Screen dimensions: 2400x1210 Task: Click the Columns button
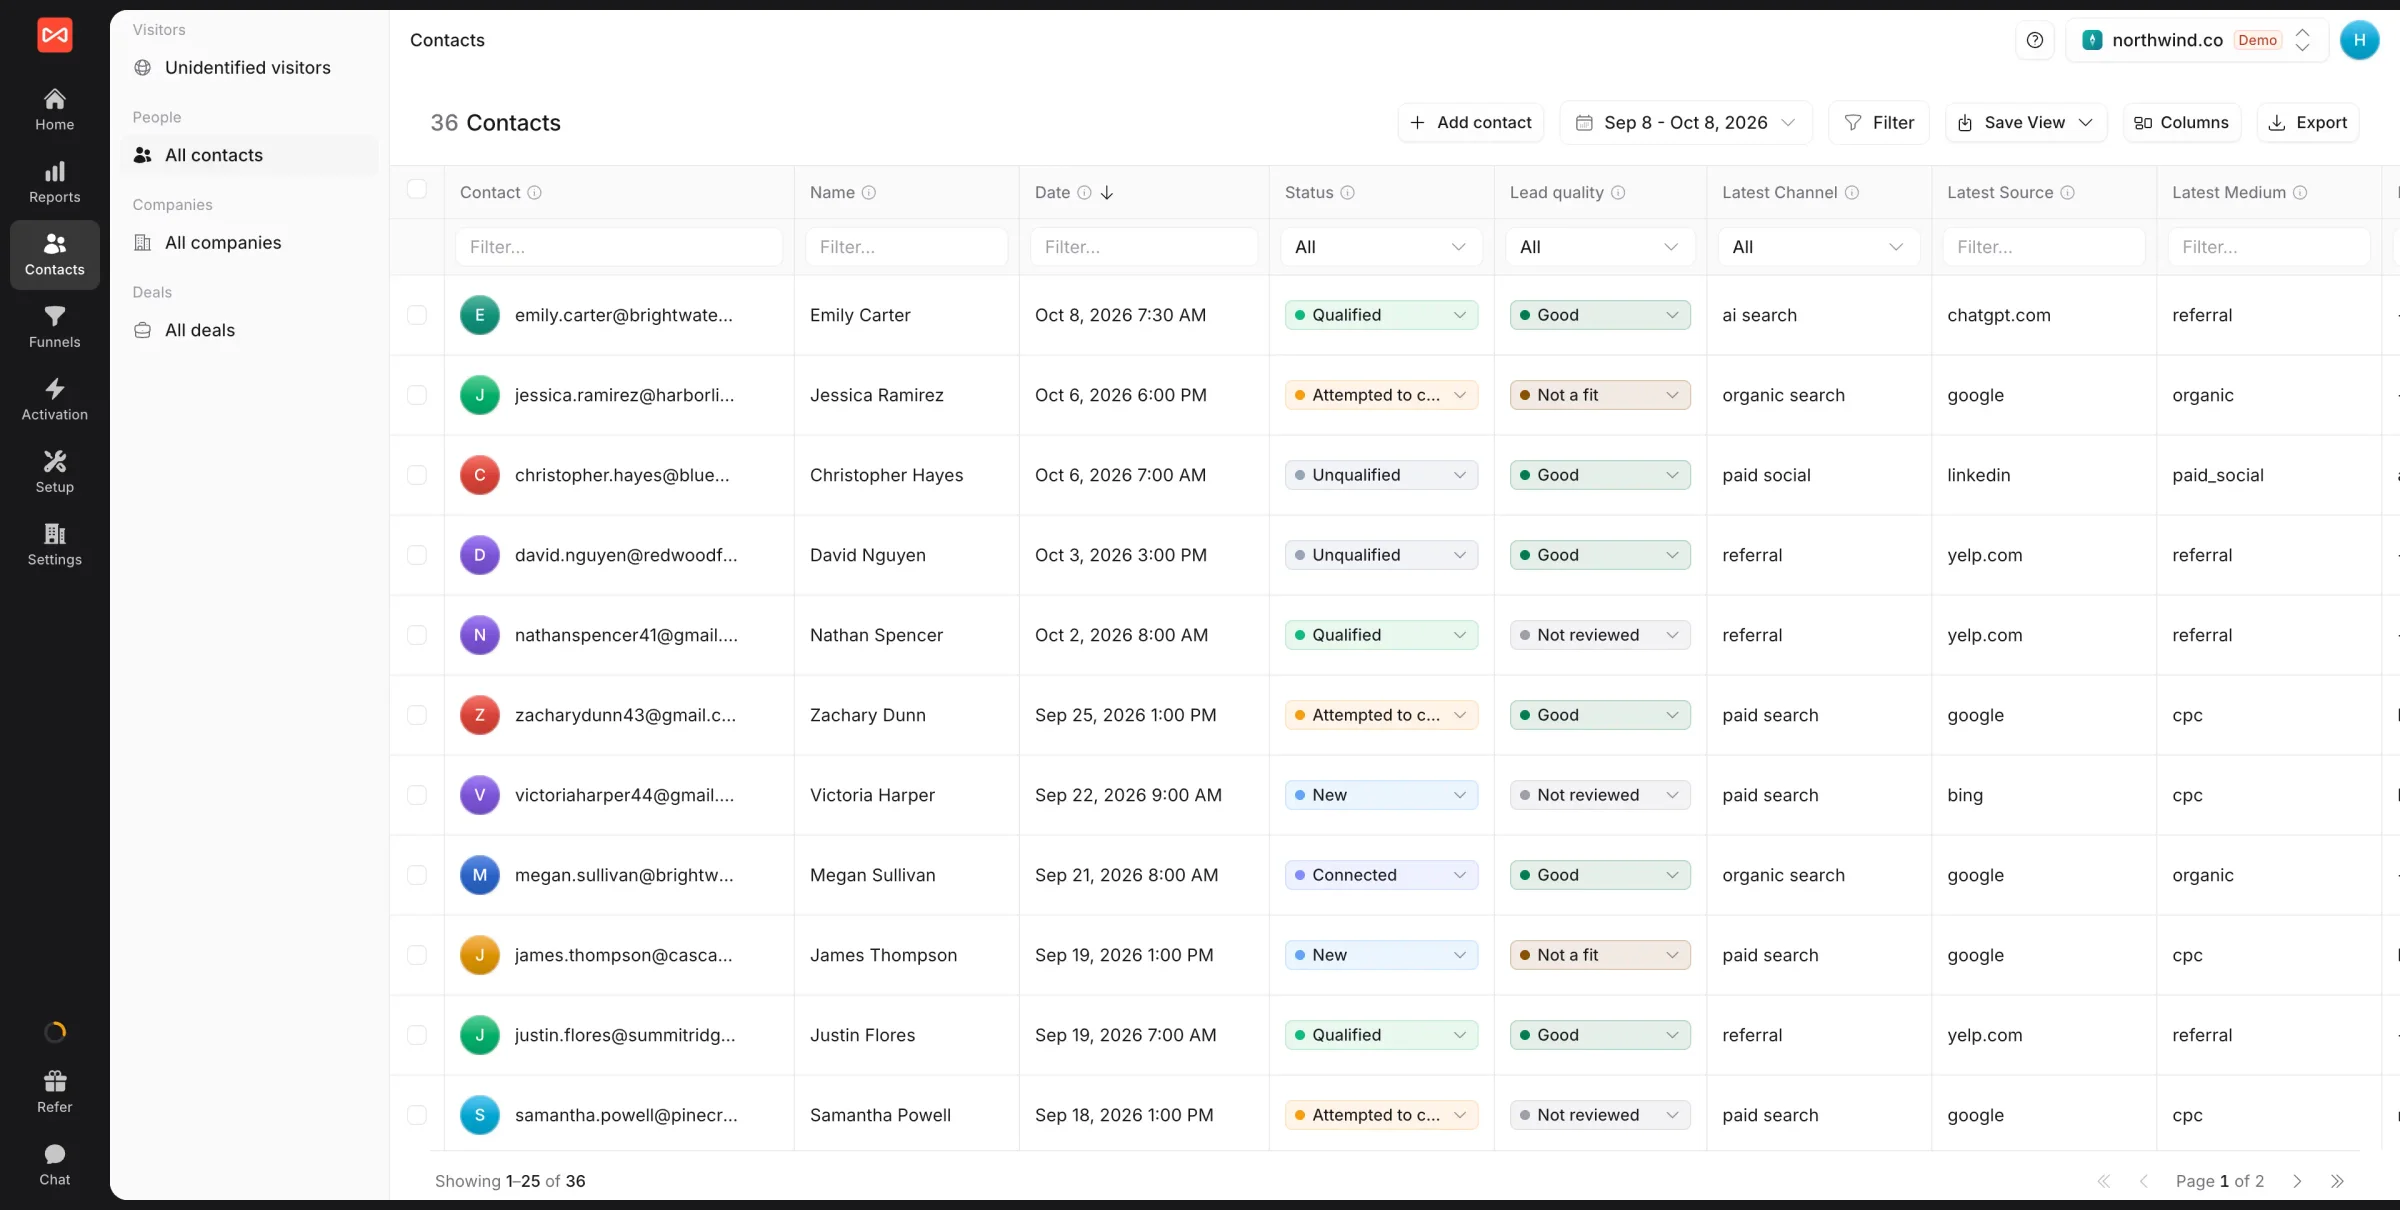2181,122
